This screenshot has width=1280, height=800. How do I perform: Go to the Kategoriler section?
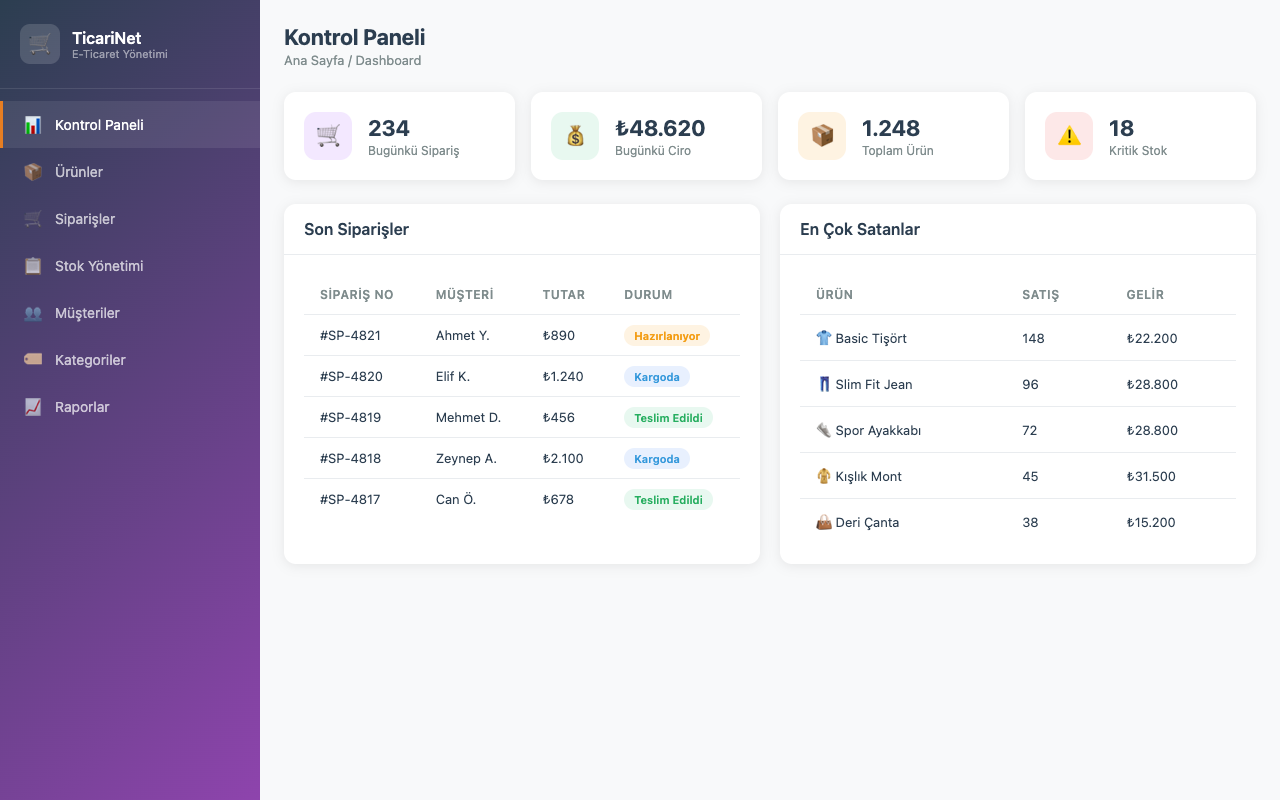pos(130,360)
